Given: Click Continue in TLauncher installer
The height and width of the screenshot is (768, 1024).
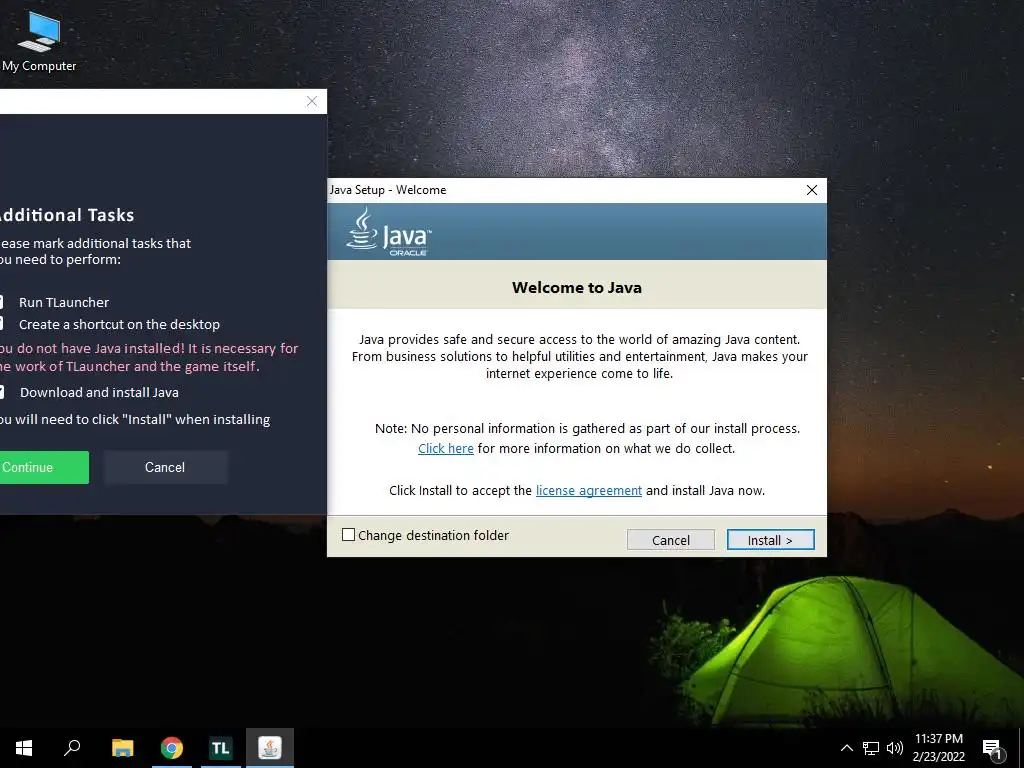Looking at the screenshot, I should [x=43, y=467].
